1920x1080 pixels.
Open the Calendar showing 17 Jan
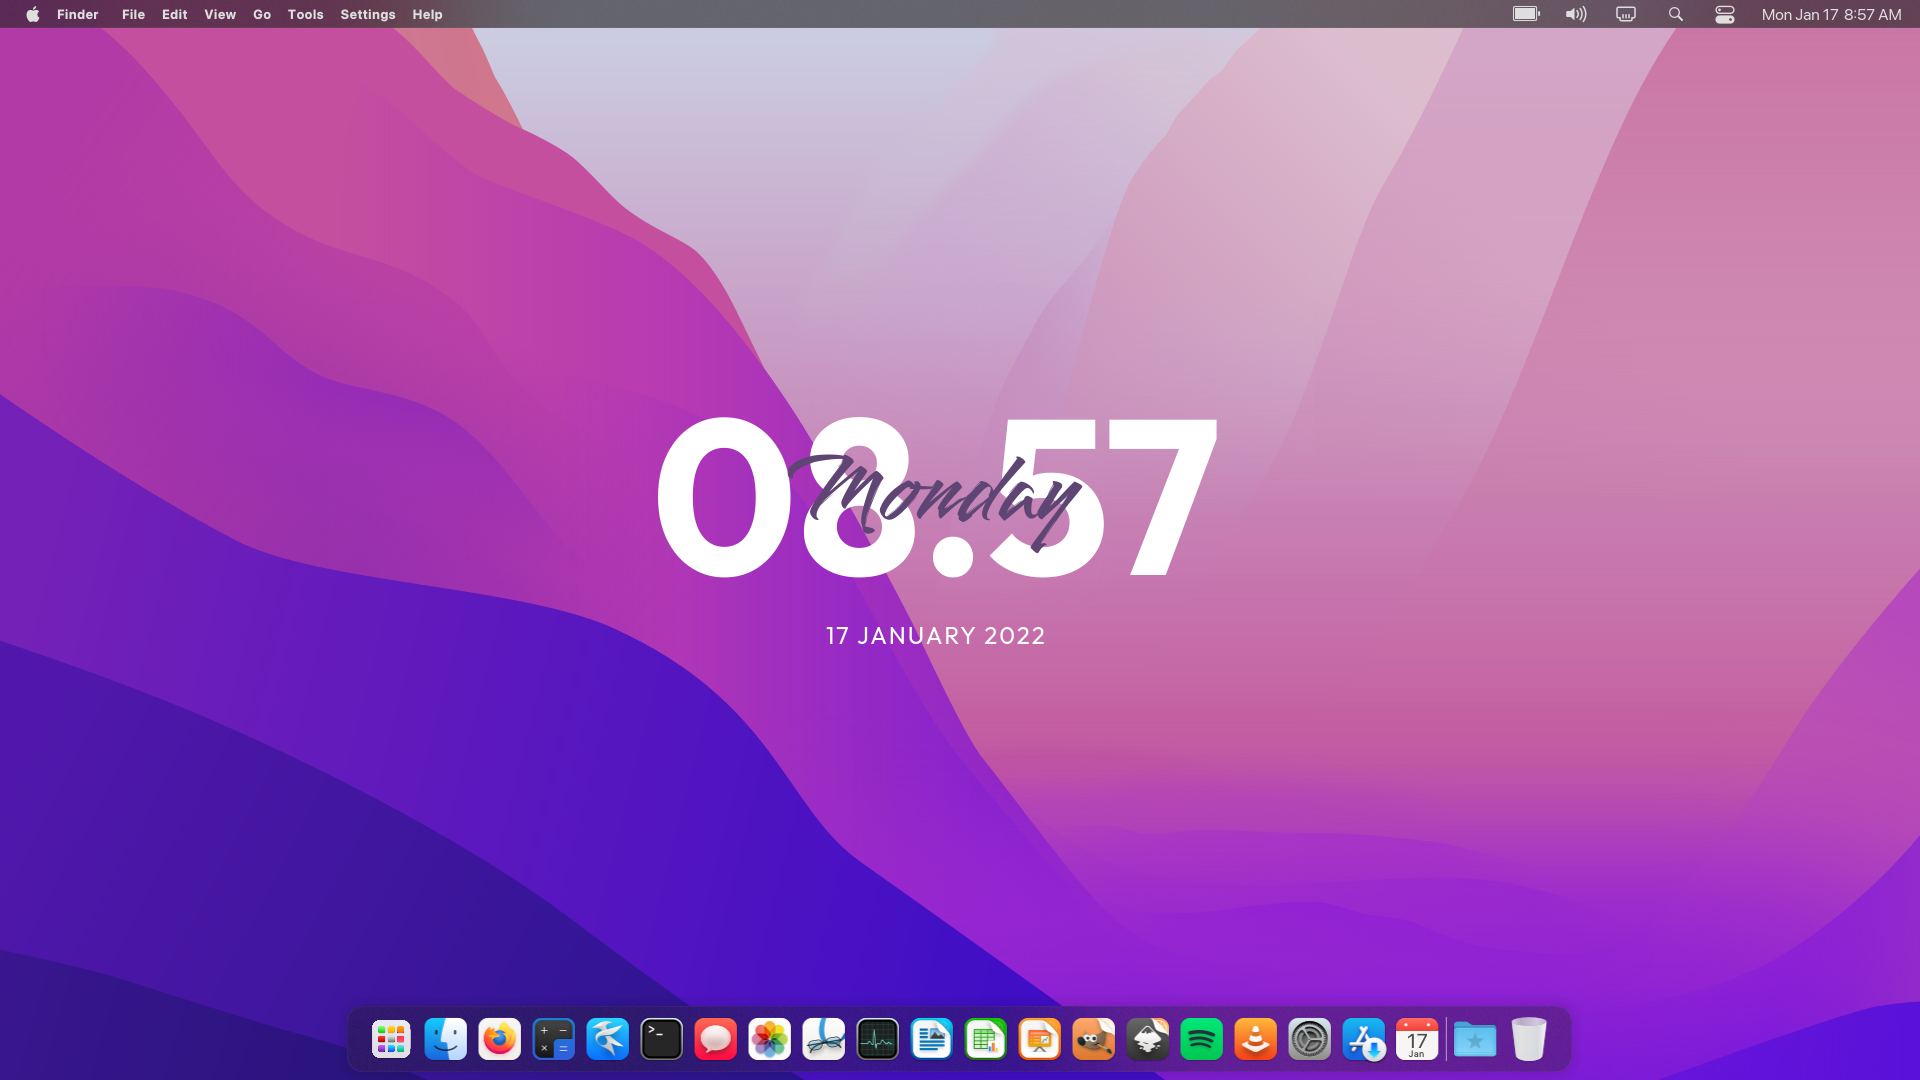coord(1417,1040)
